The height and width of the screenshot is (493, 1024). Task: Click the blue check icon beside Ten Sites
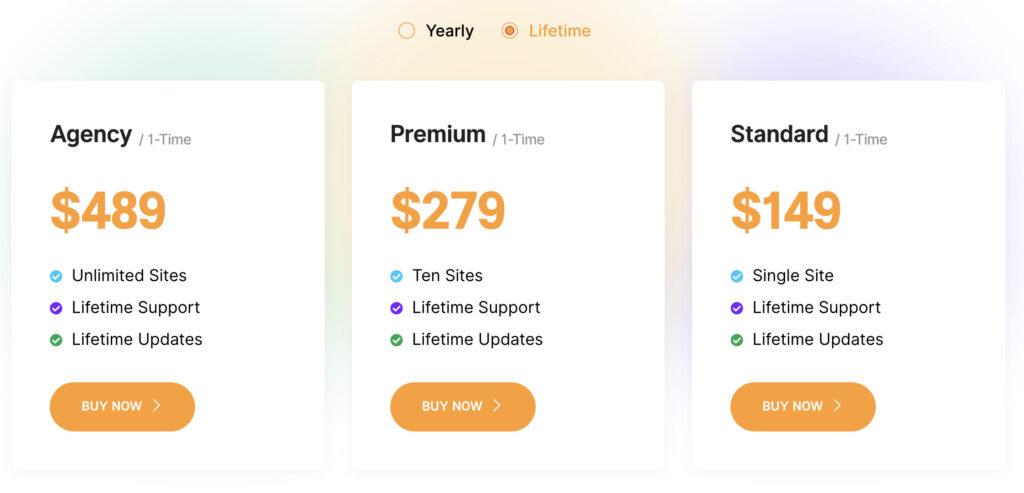[397, 276]
